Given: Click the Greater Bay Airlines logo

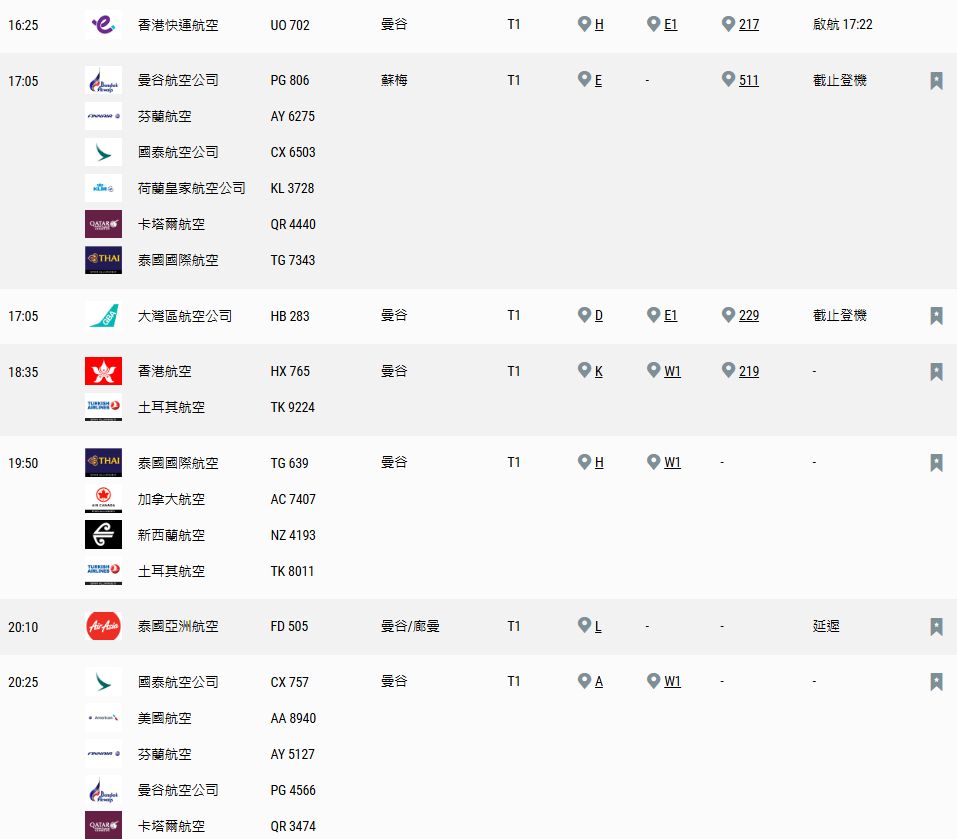Looking at the screenshot, I should pos(103,316).
